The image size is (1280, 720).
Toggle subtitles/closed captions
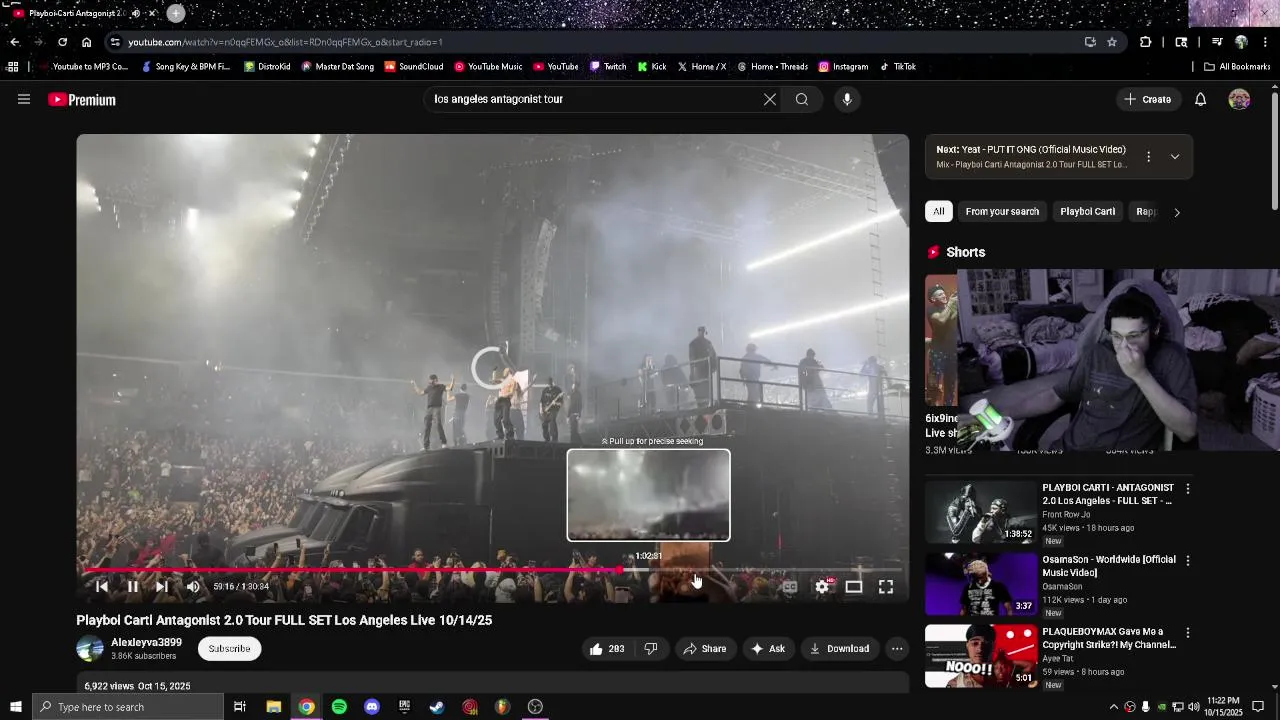tap(790, 587)
